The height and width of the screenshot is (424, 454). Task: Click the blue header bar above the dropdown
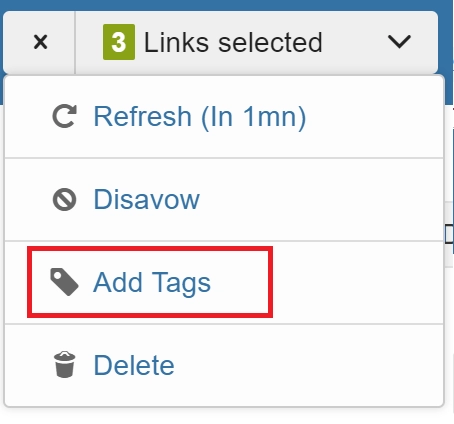(227, 5)
